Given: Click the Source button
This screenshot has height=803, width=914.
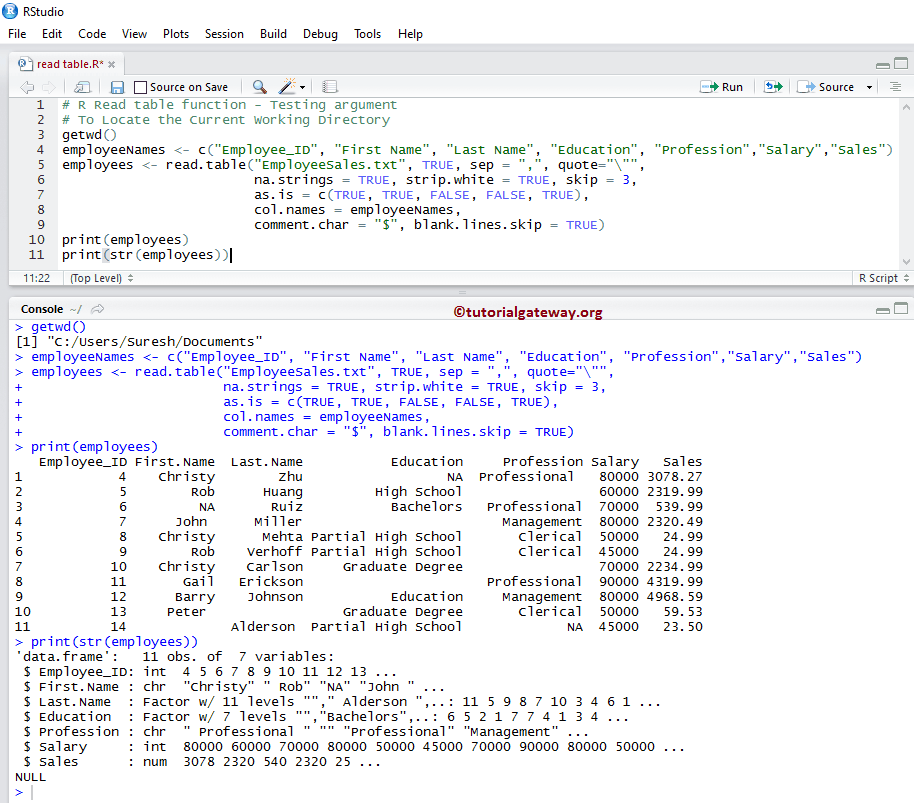Looking at the screenshot, I should [827, 87].
